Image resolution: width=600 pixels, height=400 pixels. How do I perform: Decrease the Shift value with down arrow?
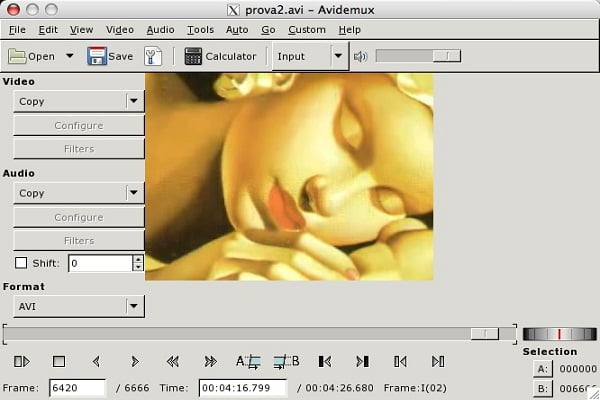point(138,267)
